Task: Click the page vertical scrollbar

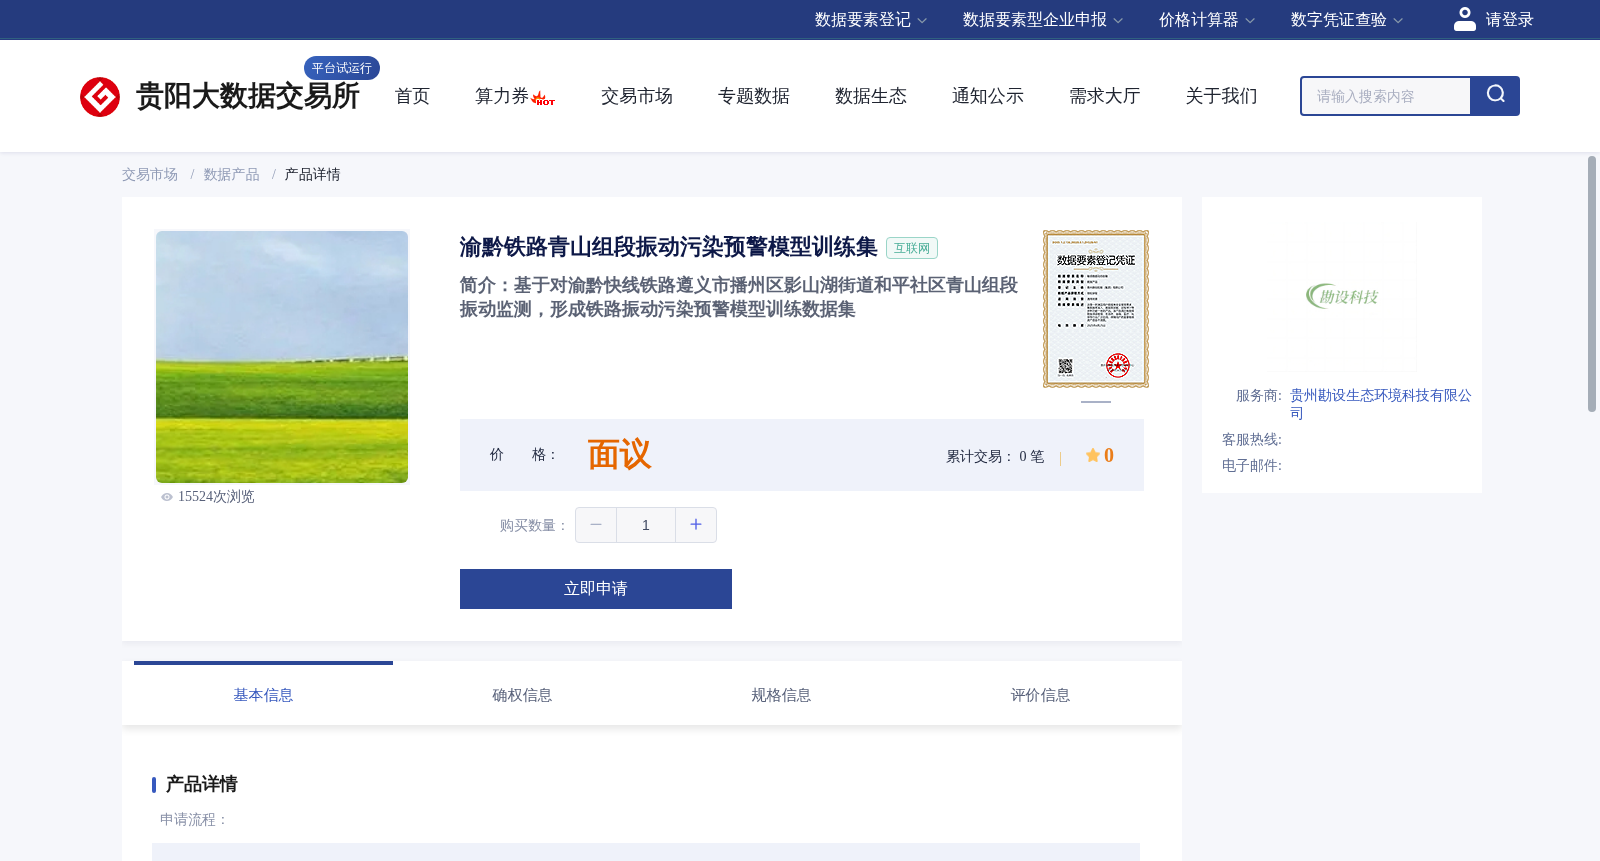Action: 1592,284
